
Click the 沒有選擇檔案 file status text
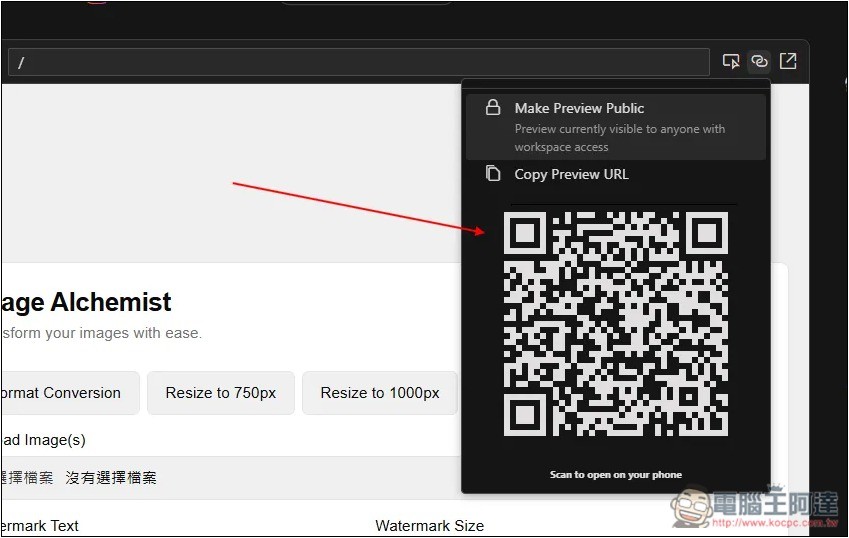111,478
